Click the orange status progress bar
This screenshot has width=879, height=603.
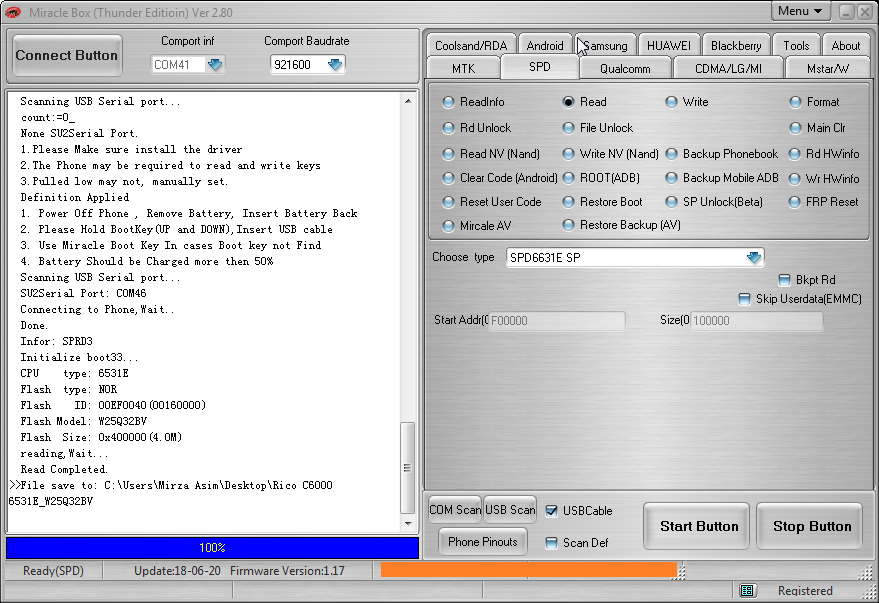pyautogui.click(x=529, y=570)
